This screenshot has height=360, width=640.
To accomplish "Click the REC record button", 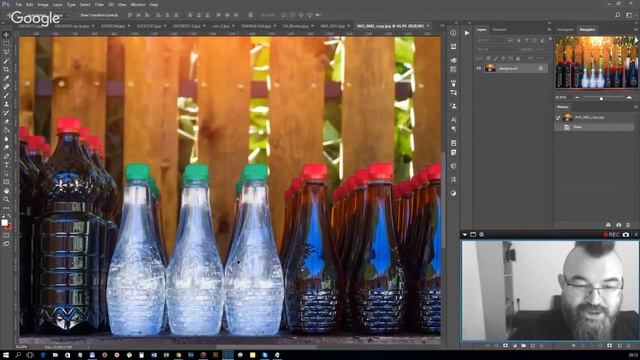I will [611, 235].
